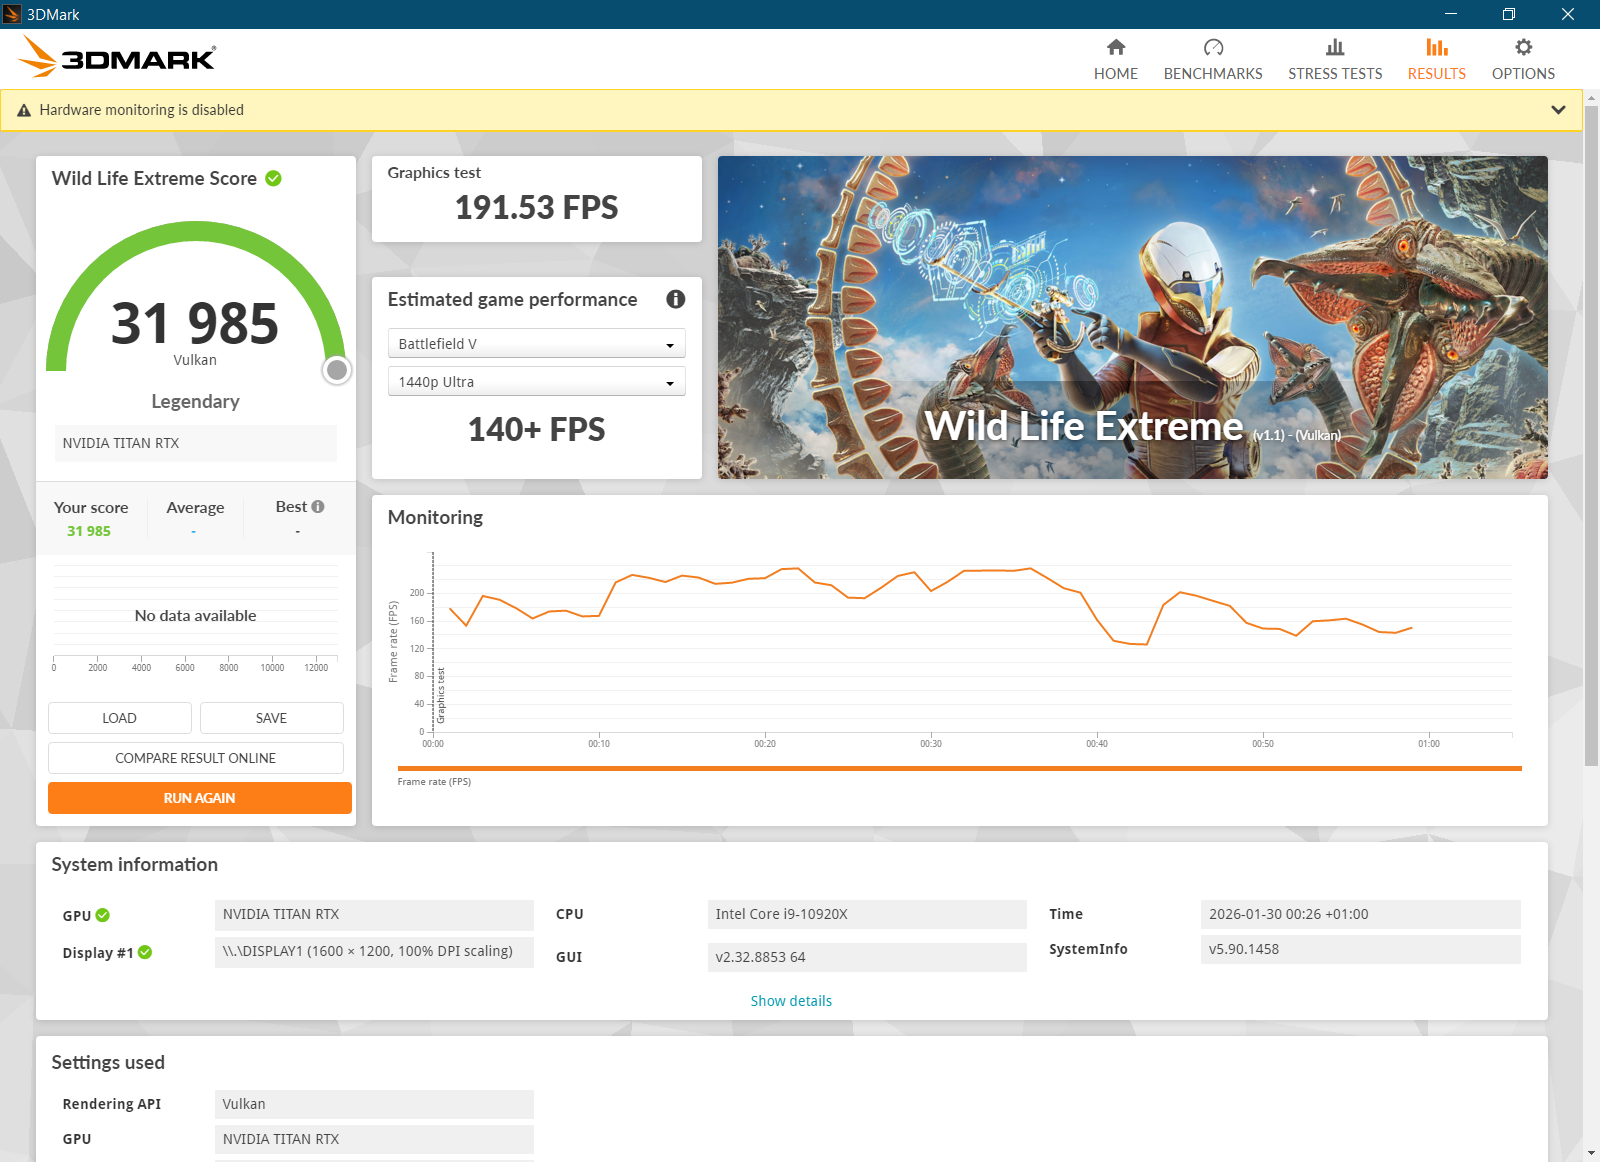Screen dimensions: 1600x1162
Task: Click the Compare Result Online button
Action: (x=196, y=758)
